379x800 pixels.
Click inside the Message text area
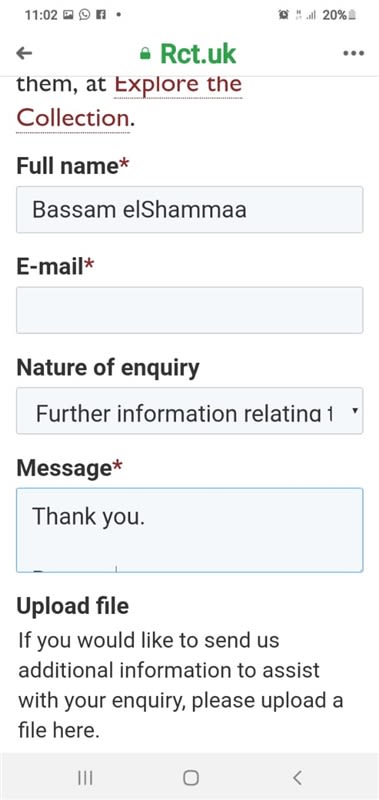[x=190, y=530]
